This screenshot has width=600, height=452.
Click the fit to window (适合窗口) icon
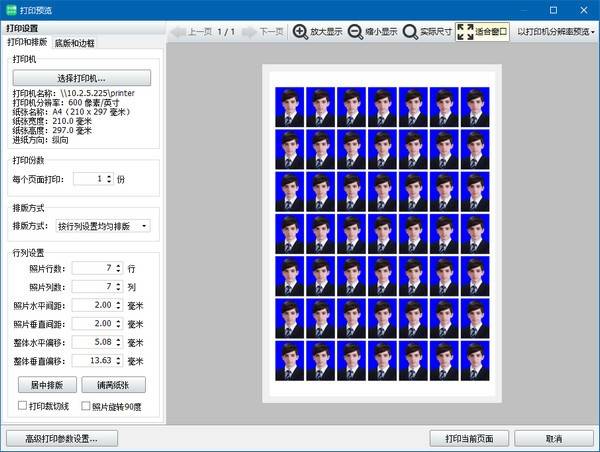[466, 31]
